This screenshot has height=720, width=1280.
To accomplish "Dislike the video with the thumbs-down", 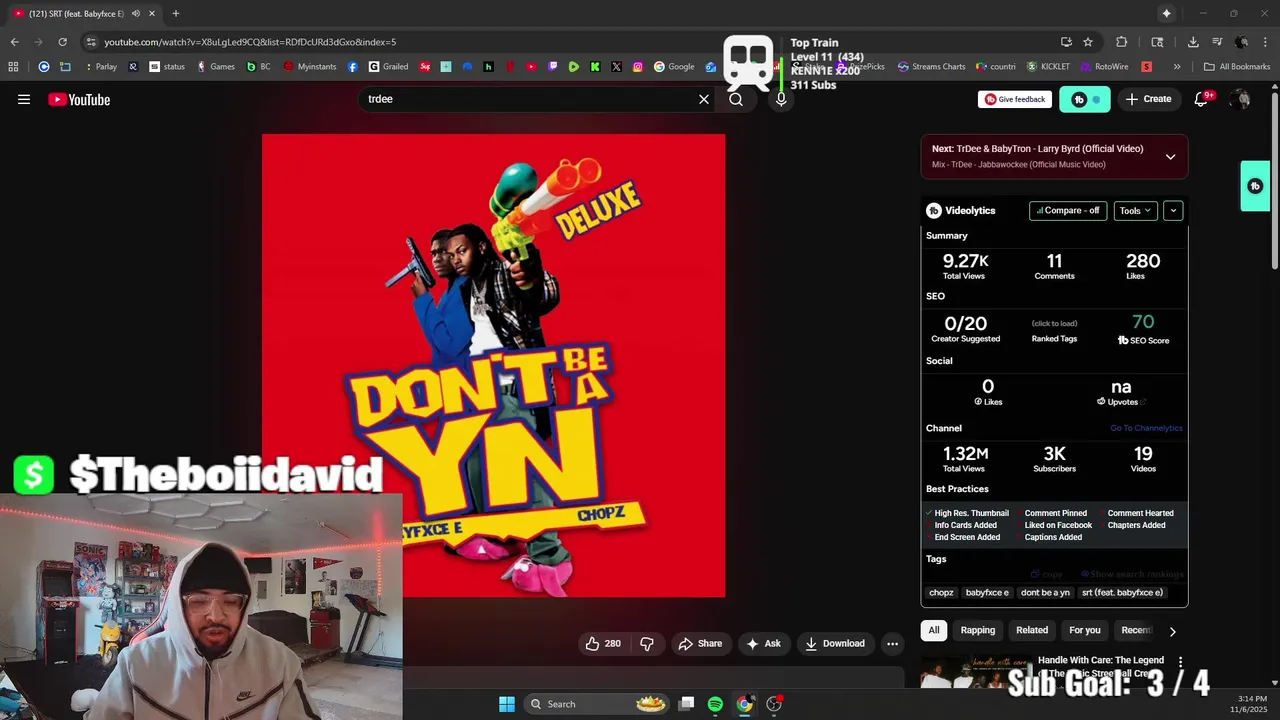I will point(647,643).
